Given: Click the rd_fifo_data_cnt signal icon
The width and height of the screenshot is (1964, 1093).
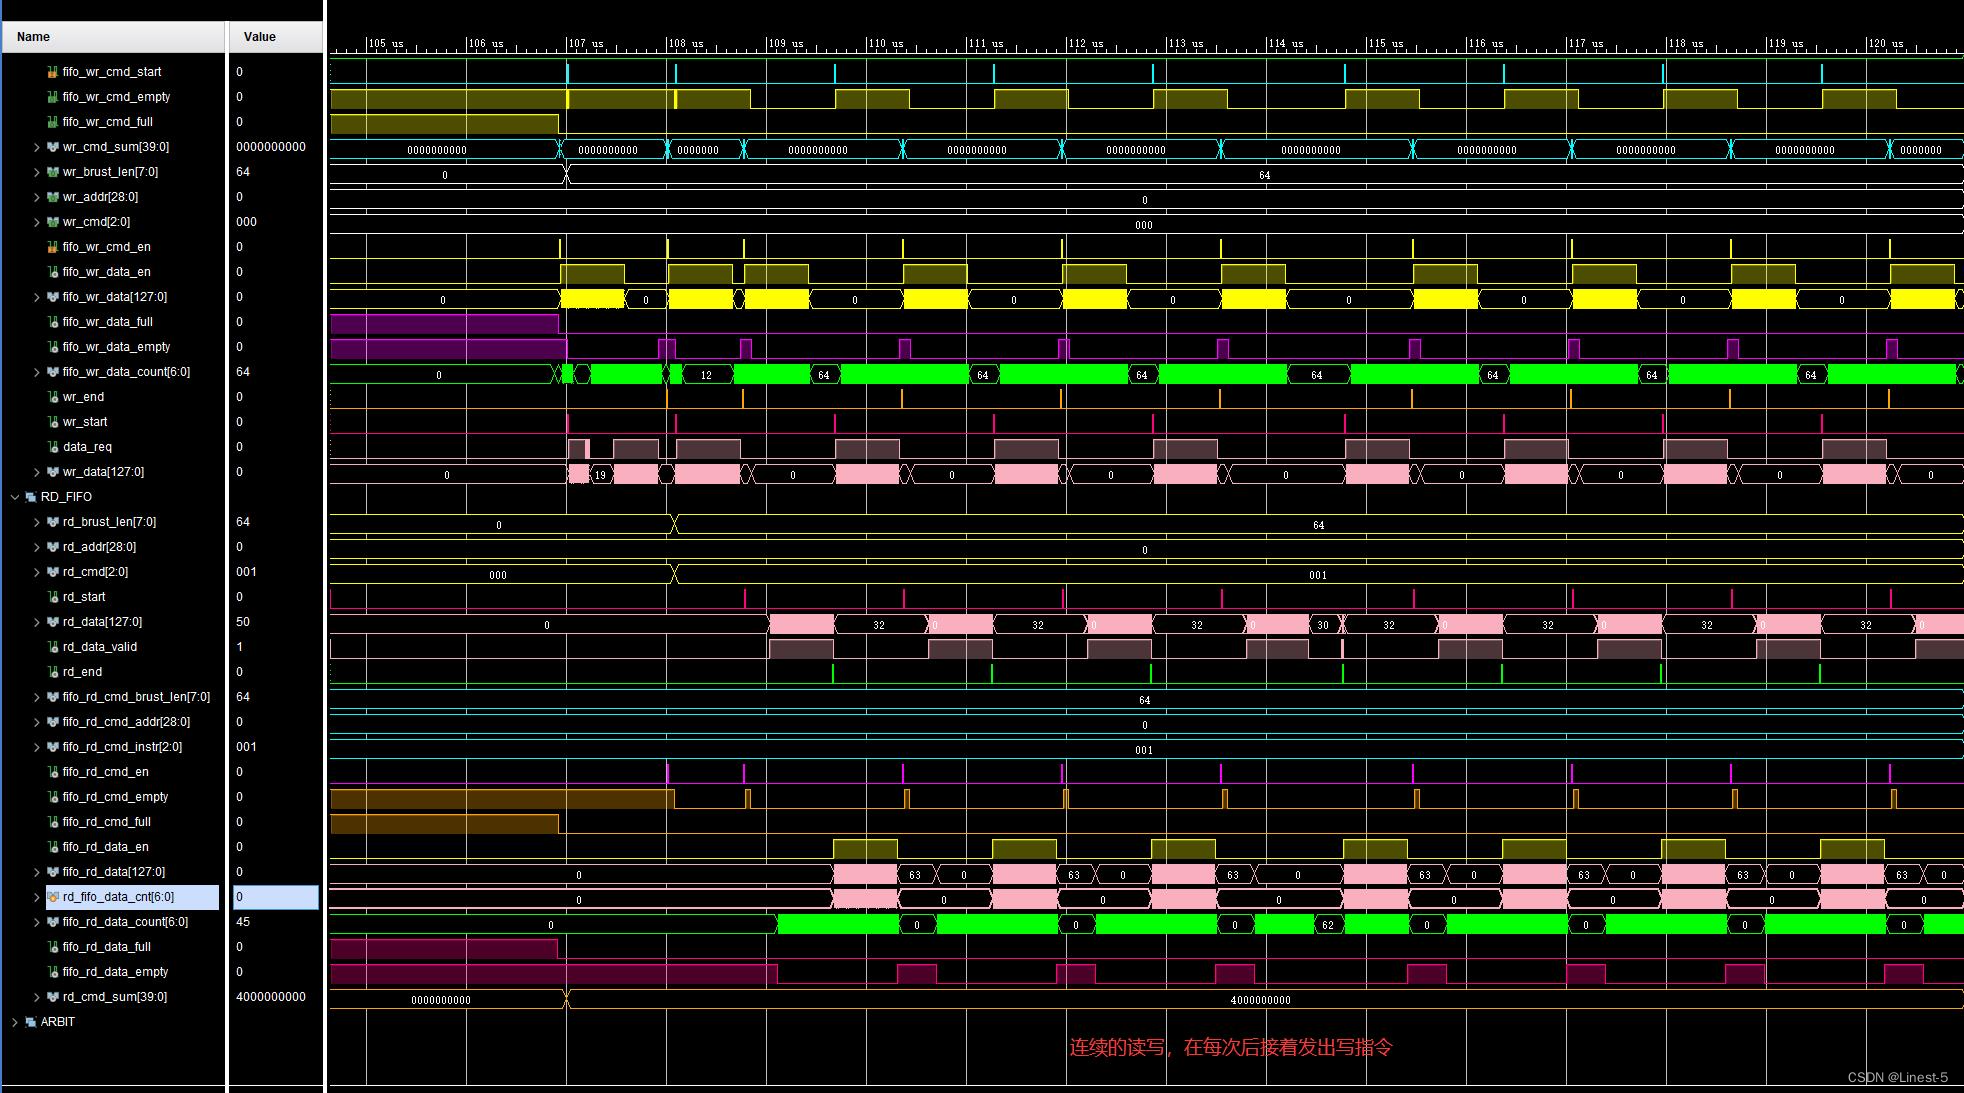Looking at the screenshot, I should 53,897.
